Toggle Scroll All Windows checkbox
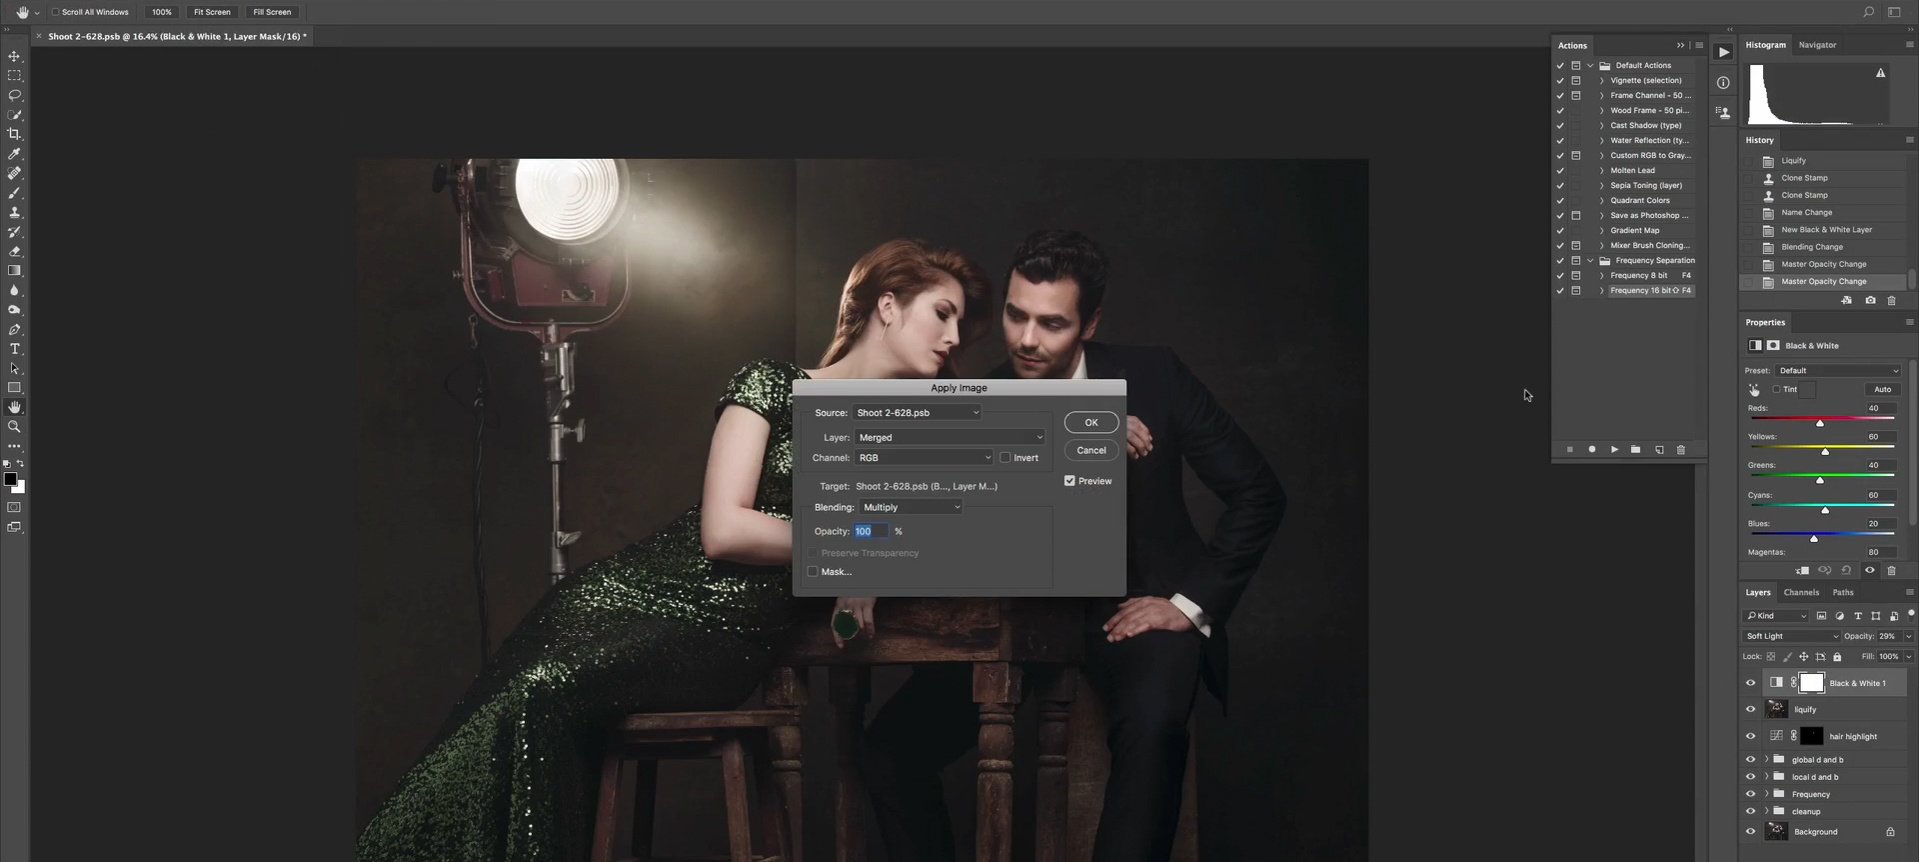This screenshot has height=862, width=1919. 56,12
